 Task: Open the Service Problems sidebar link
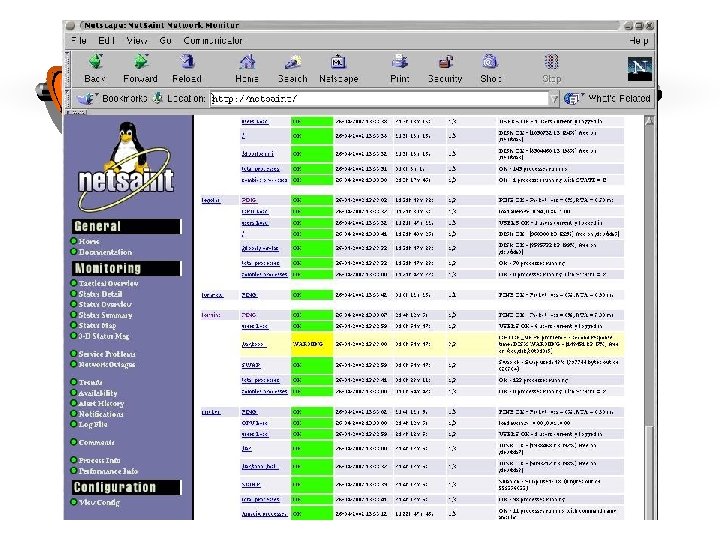[x=107, y=354]
